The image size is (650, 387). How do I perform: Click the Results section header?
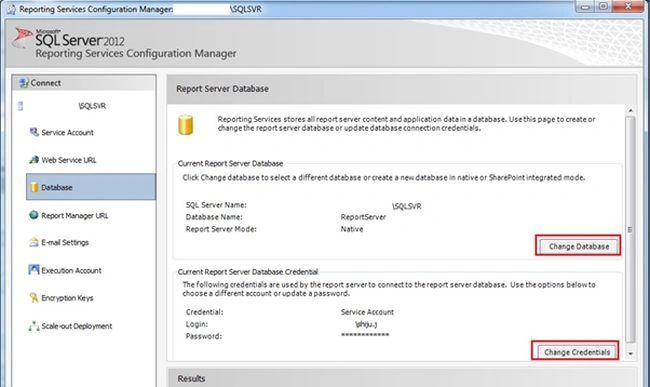[x=191, y=379]
